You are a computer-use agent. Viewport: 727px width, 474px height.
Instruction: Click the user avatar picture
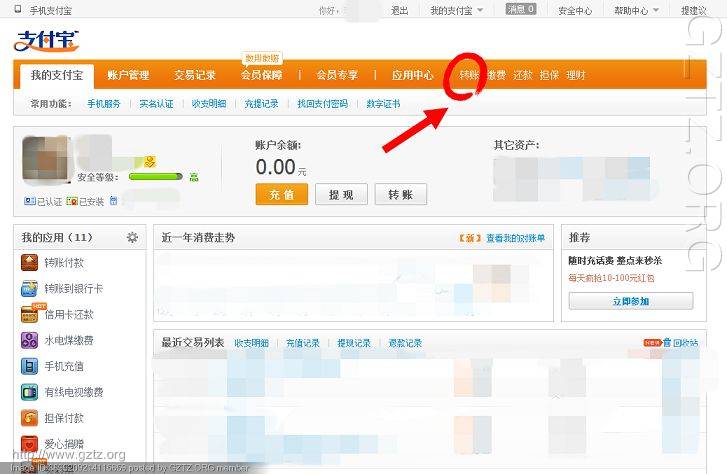point(45,160)
